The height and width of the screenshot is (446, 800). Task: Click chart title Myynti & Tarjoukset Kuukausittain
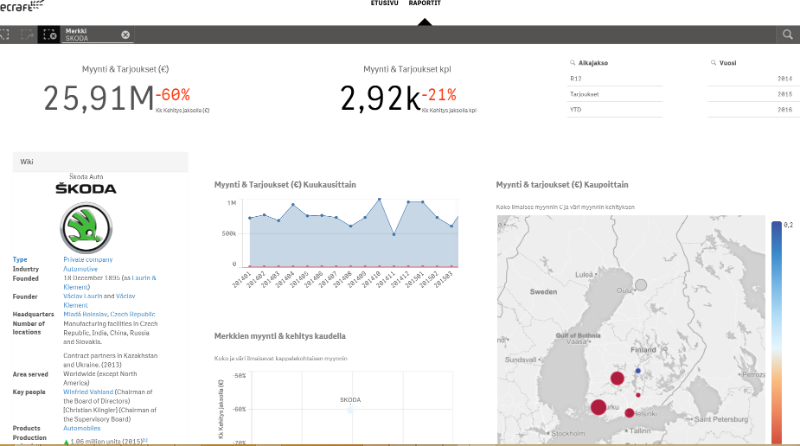tap(285, 185)
